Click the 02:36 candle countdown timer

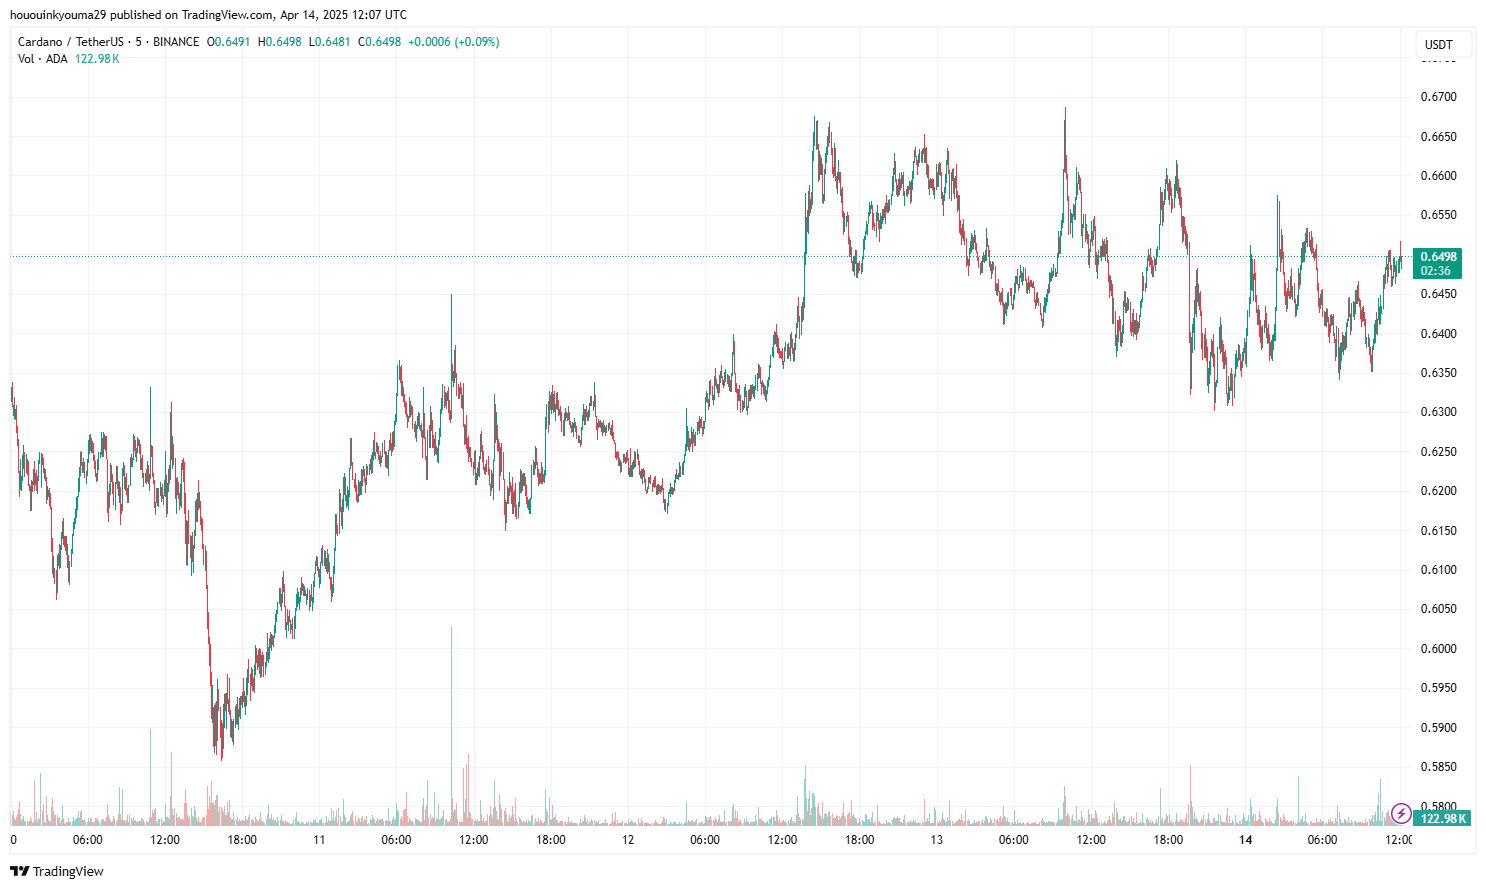click(1436, 271)
